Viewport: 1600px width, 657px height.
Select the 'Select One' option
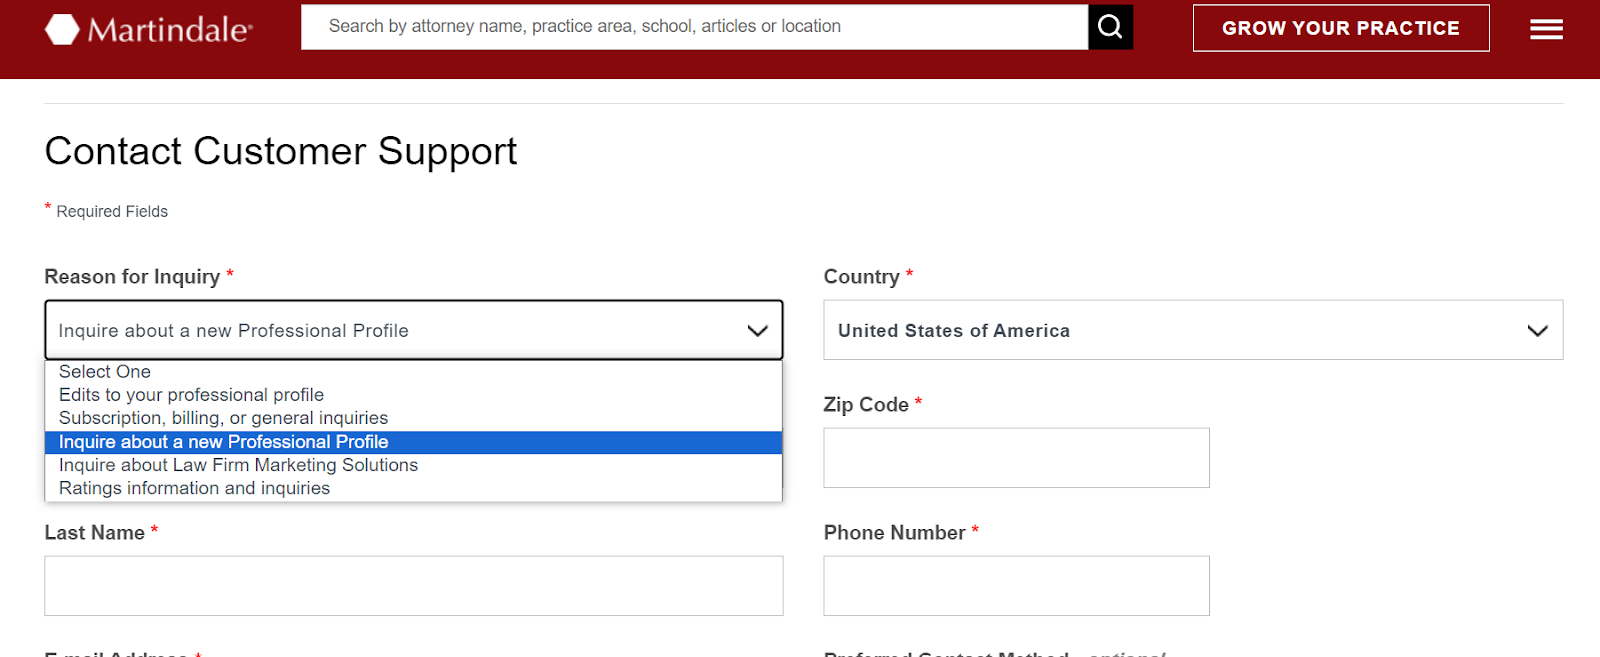(x=414, y=372)
